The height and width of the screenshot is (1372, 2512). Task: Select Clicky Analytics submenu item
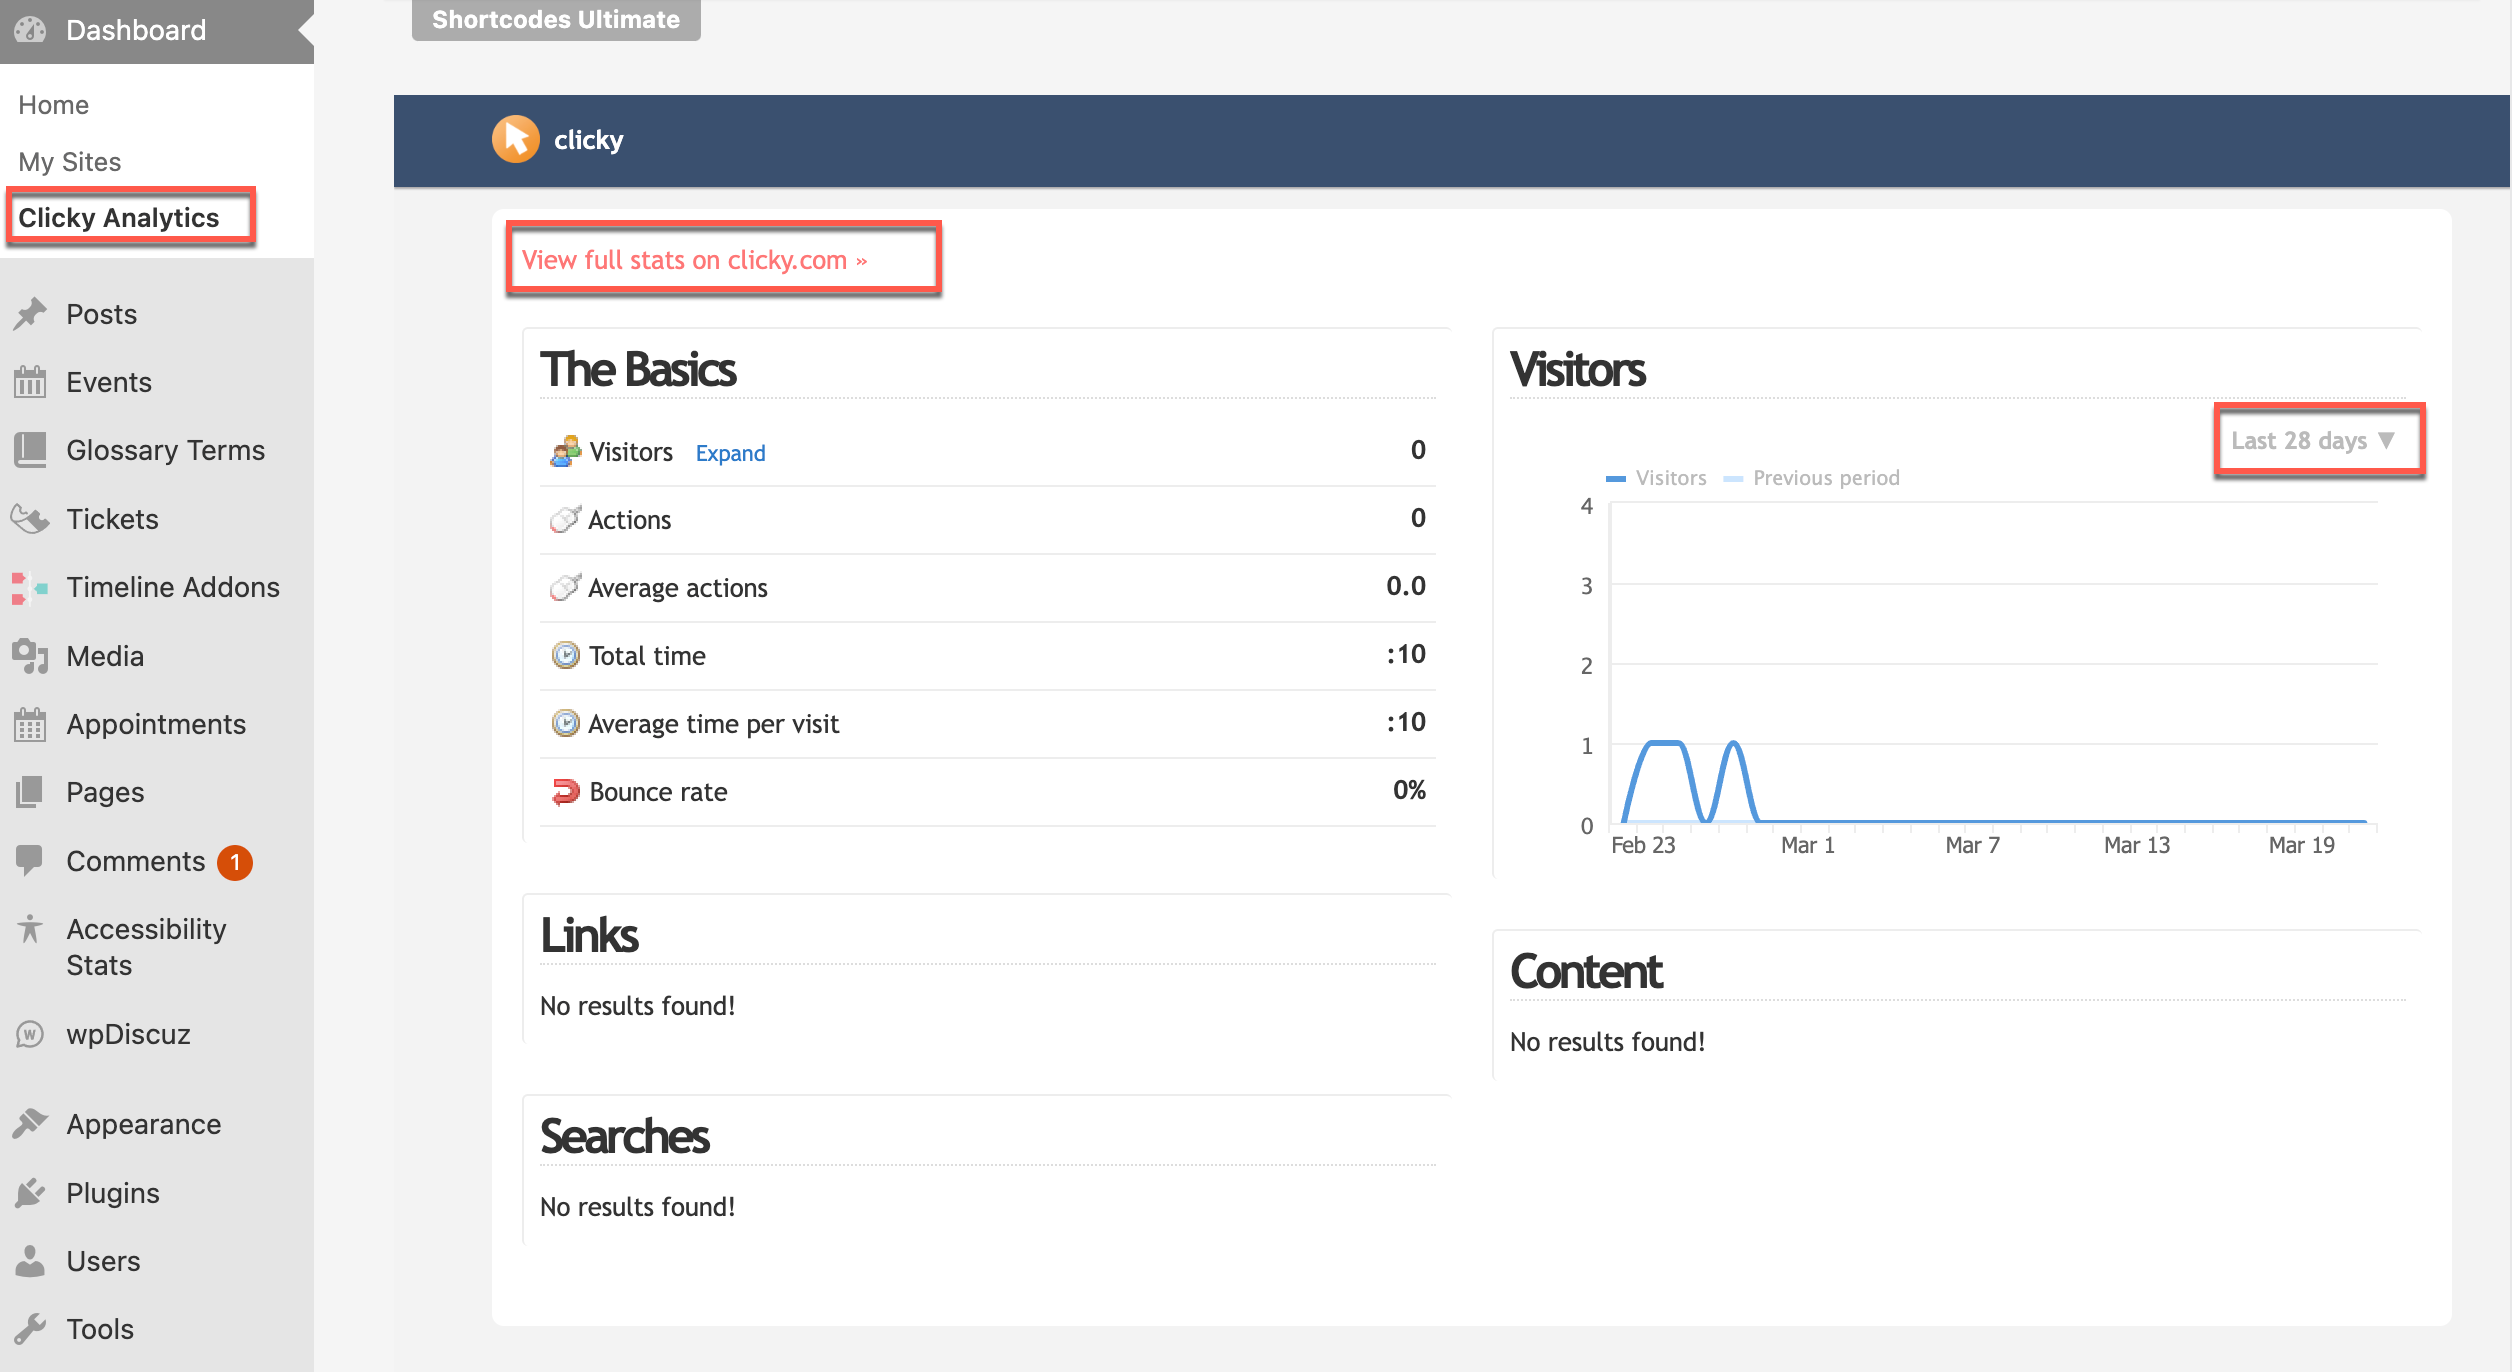pyautogui.click(x=119, y=217)
